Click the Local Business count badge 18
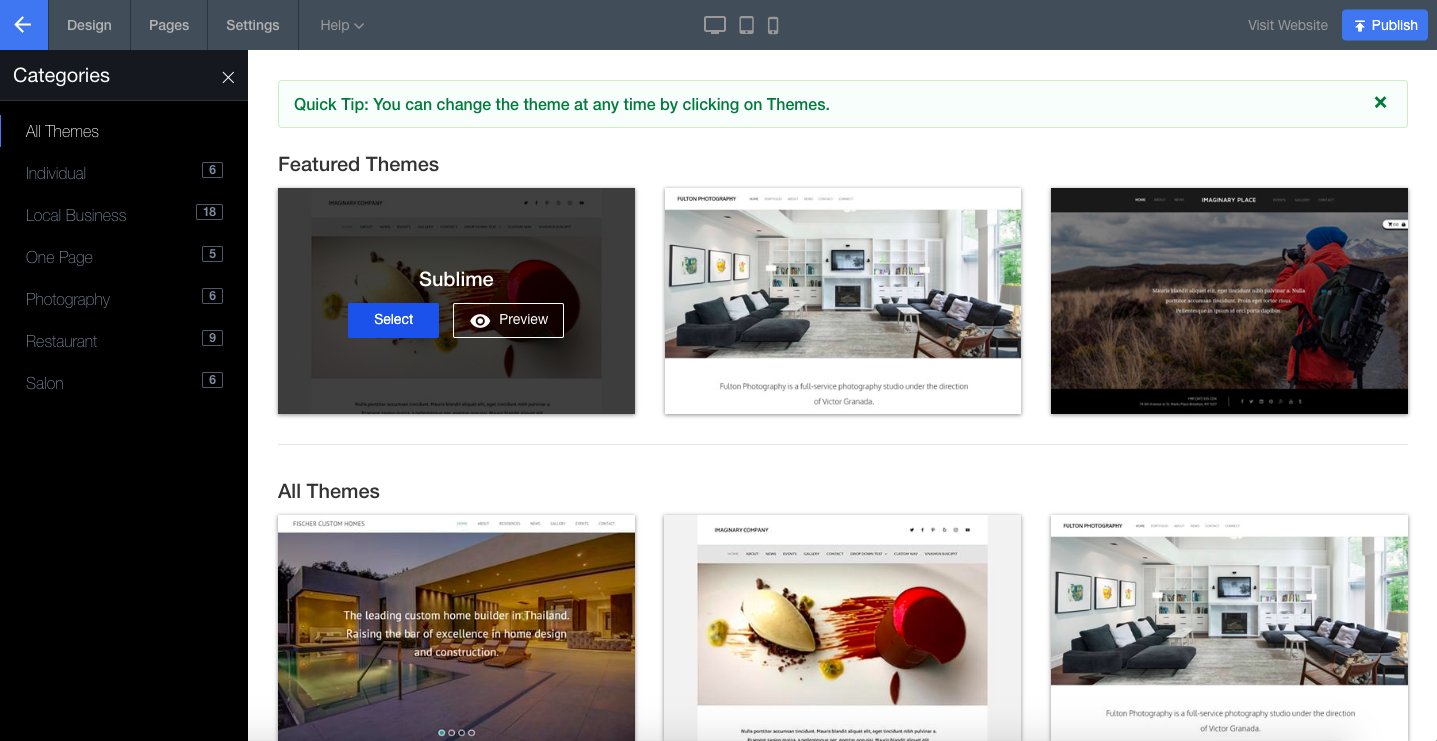This screenshot has height=741, width=1437. (209, 212)
